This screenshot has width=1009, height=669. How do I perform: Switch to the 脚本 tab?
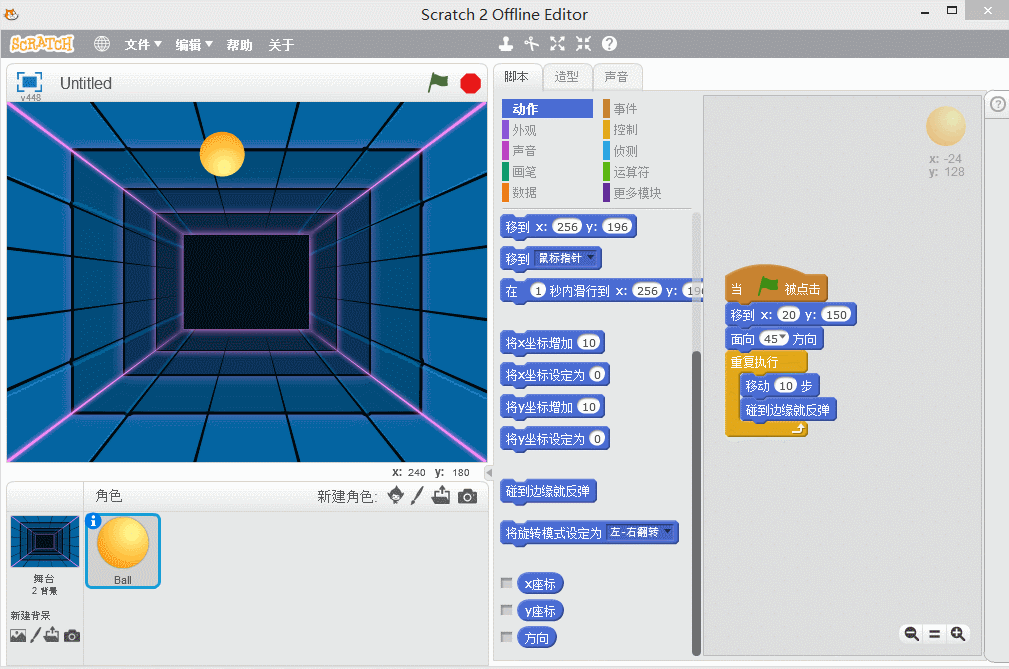(517, 77)
